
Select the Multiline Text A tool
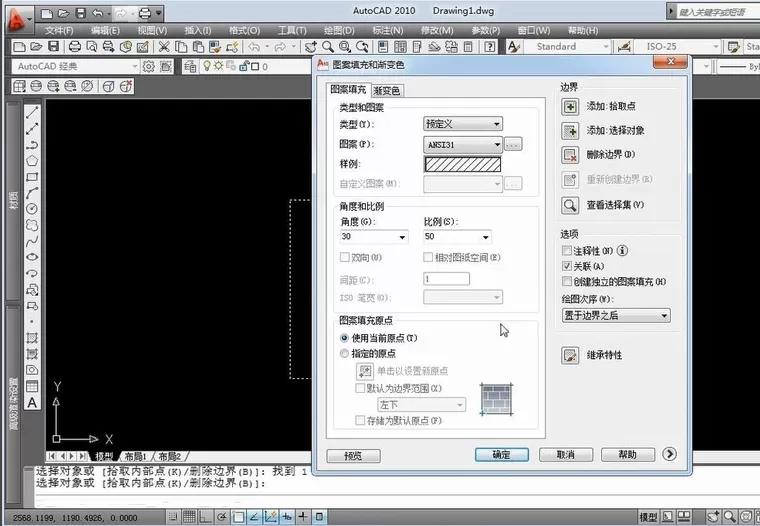(x=32, y=403)
